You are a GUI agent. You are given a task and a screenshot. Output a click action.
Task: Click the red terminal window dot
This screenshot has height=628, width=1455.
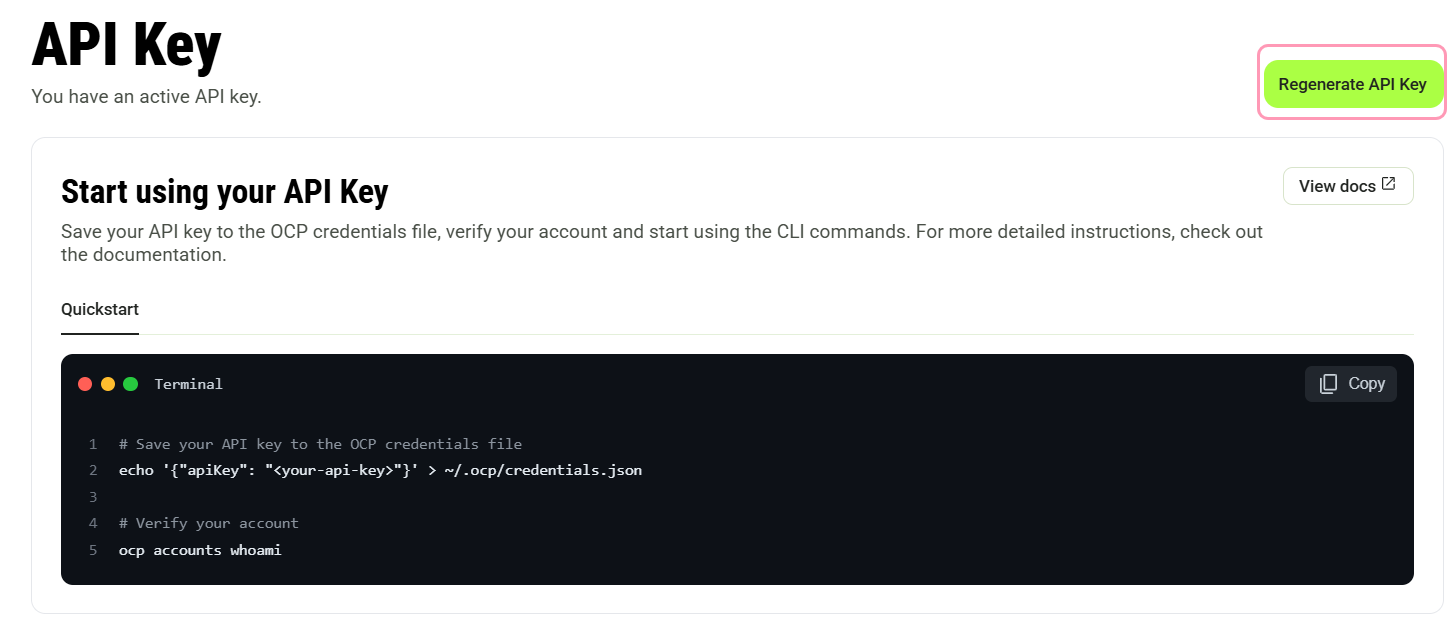click(85, 384)
